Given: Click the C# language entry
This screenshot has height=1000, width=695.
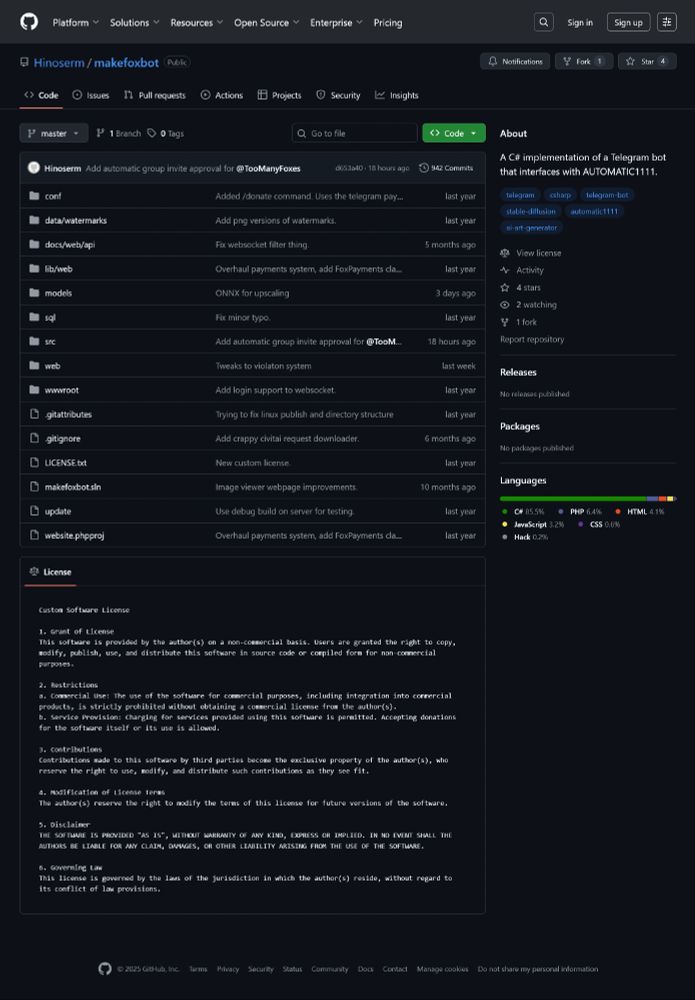Looking at the screenshot, I should click(x=523, y=511).
